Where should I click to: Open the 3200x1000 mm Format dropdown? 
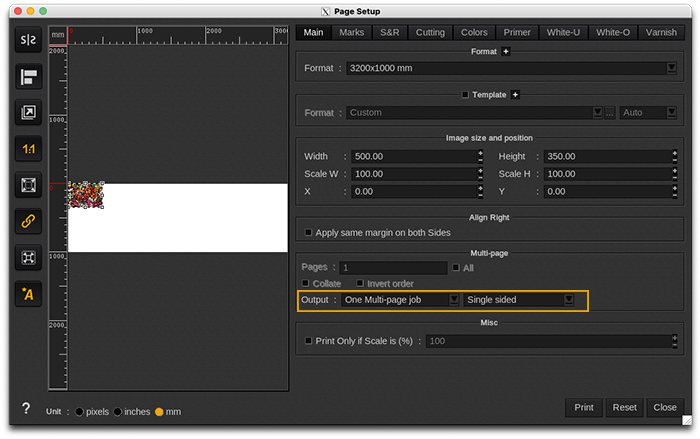[671, 68]
